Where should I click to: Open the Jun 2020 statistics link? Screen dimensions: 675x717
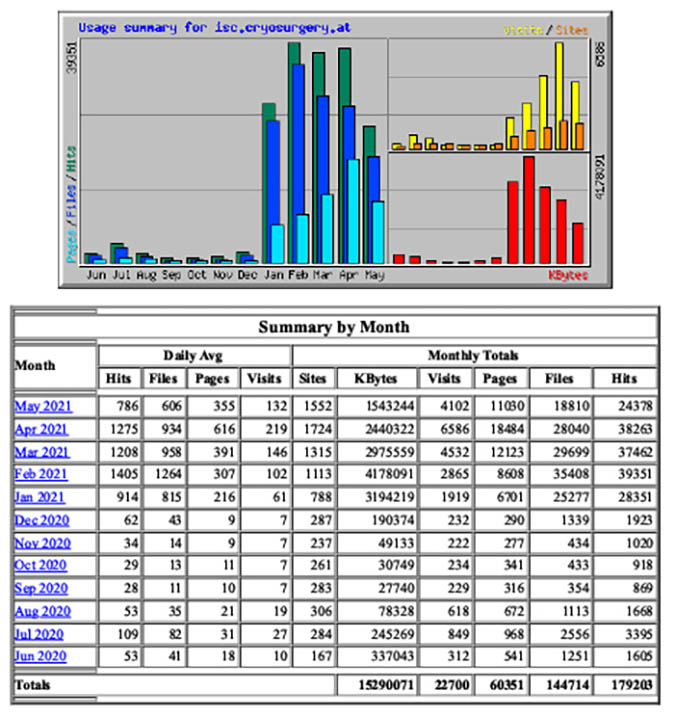coord(41,656)
